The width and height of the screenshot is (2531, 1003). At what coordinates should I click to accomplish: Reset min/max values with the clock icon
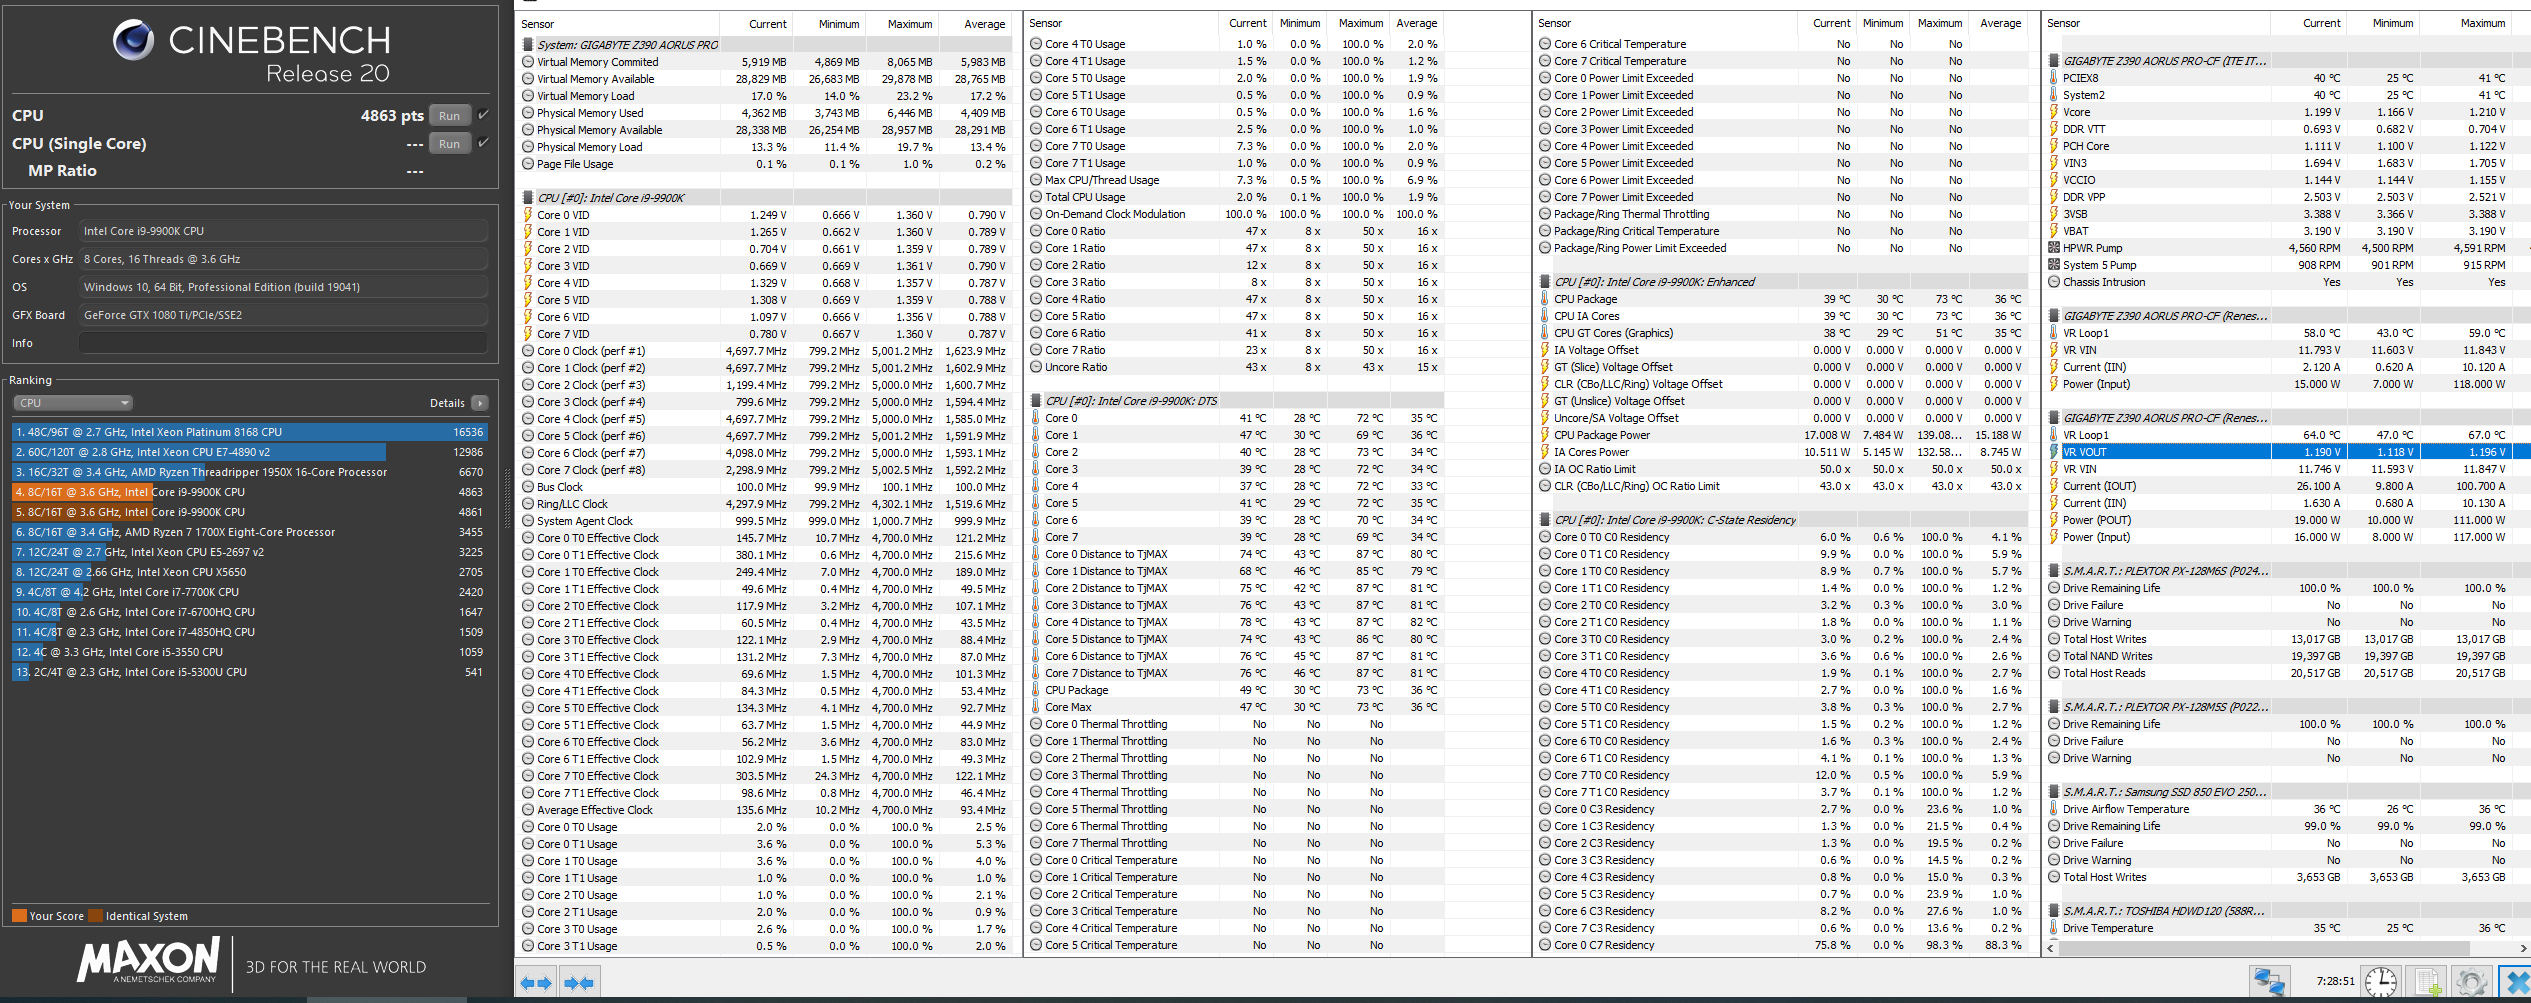click(x=2380, y=982)
